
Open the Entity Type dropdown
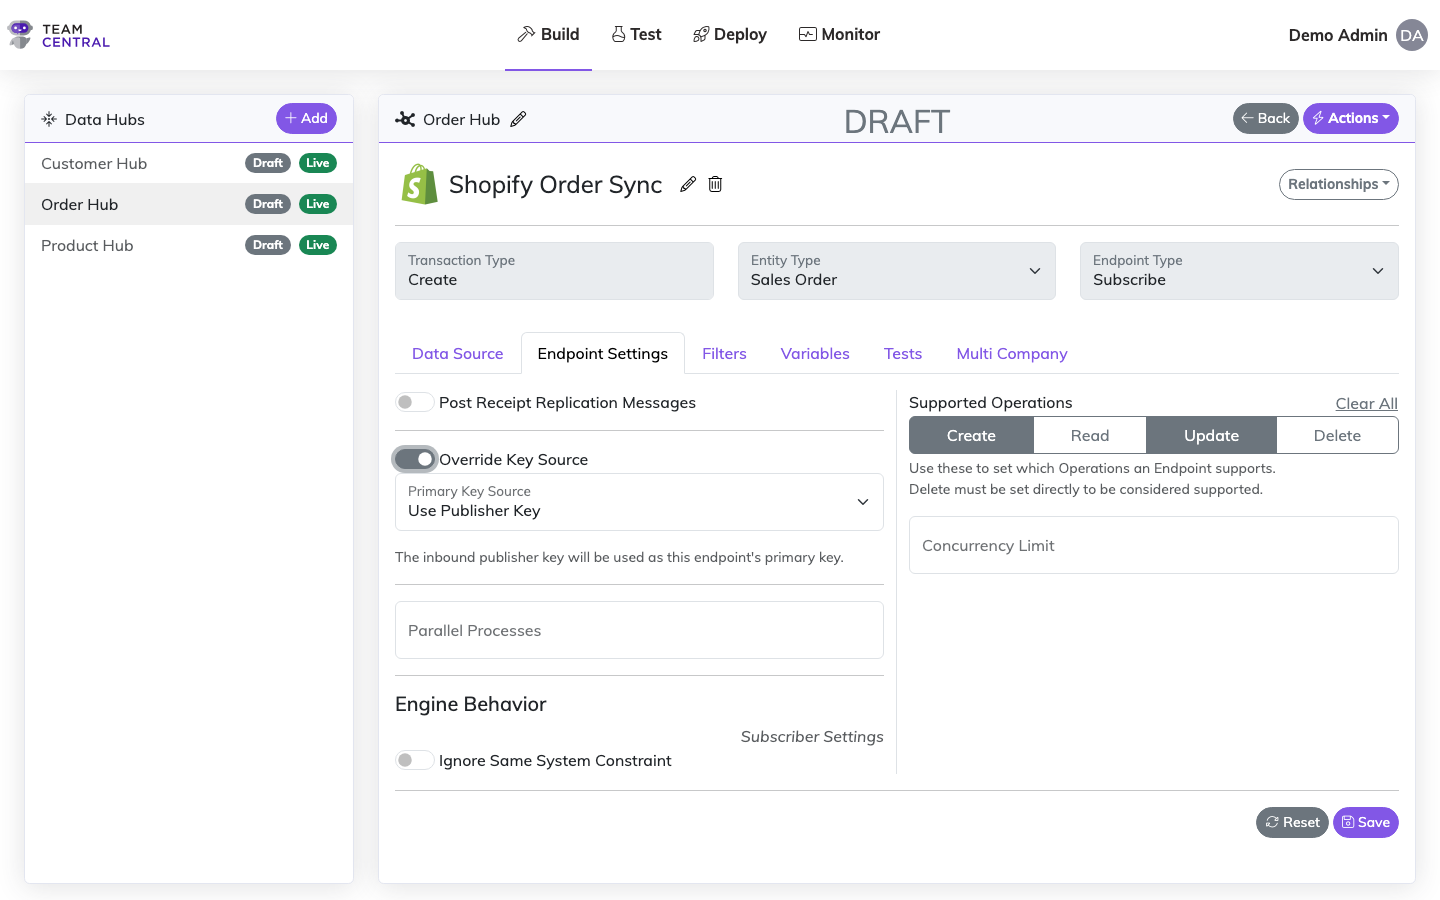point(896,271)
